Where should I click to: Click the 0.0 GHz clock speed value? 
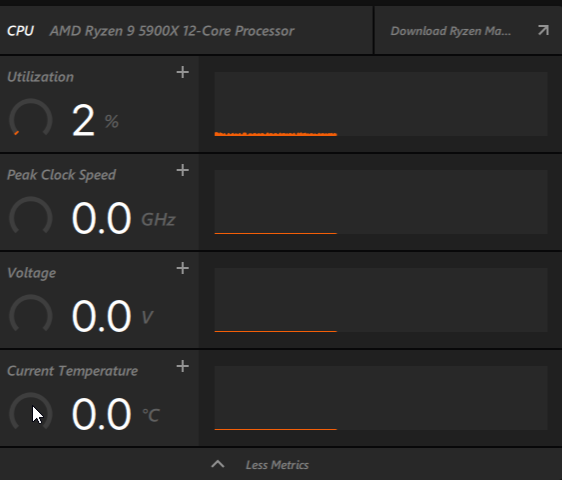tap(124, 218)
